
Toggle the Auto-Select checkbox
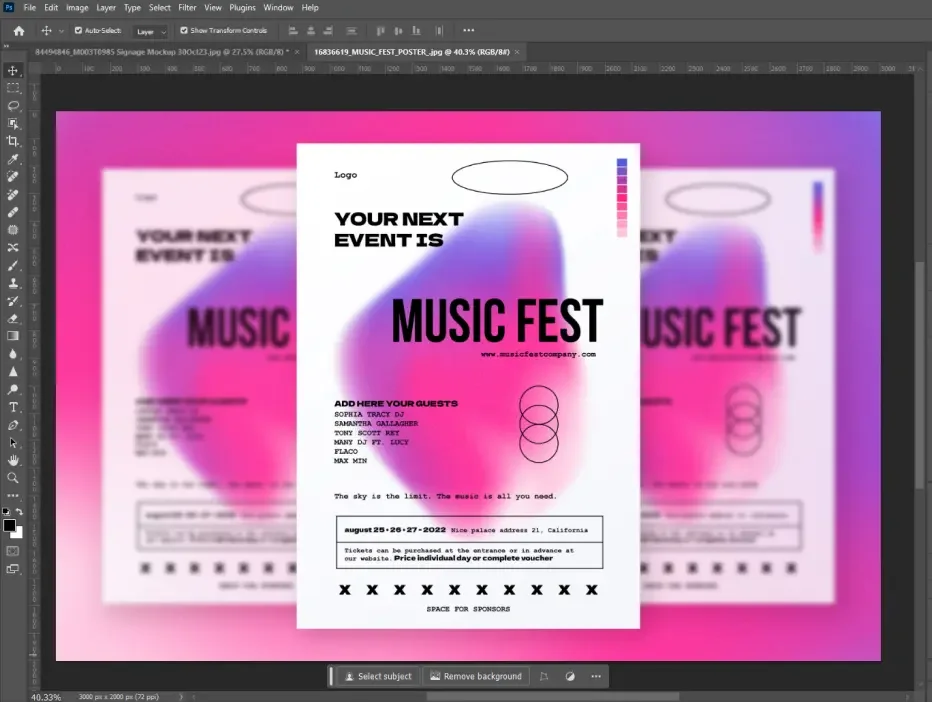tap(79, 31)
